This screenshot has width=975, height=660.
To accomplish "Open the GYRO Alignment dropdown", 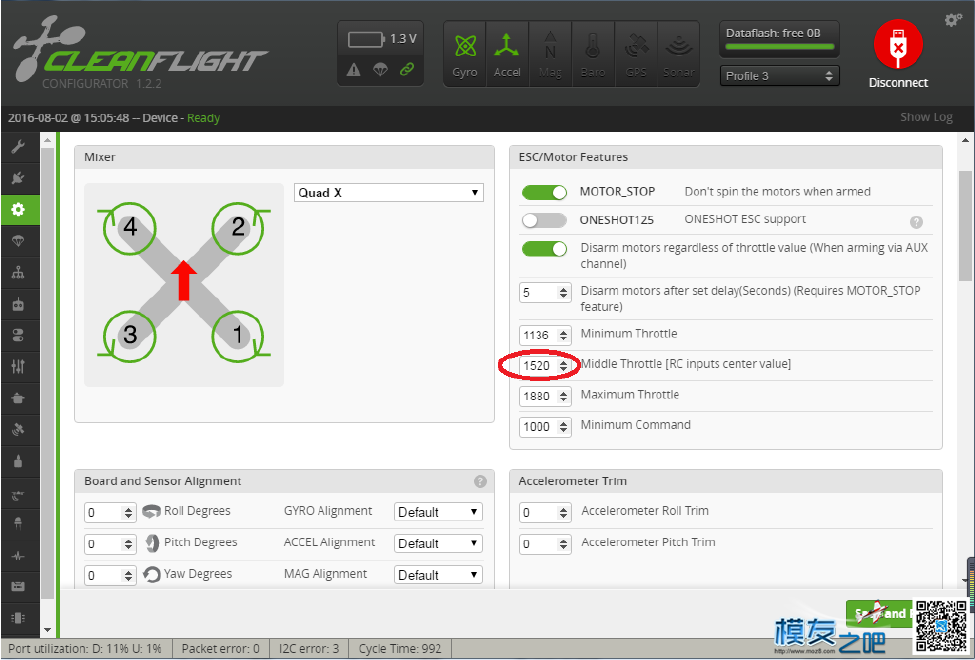I will [438, 512].
